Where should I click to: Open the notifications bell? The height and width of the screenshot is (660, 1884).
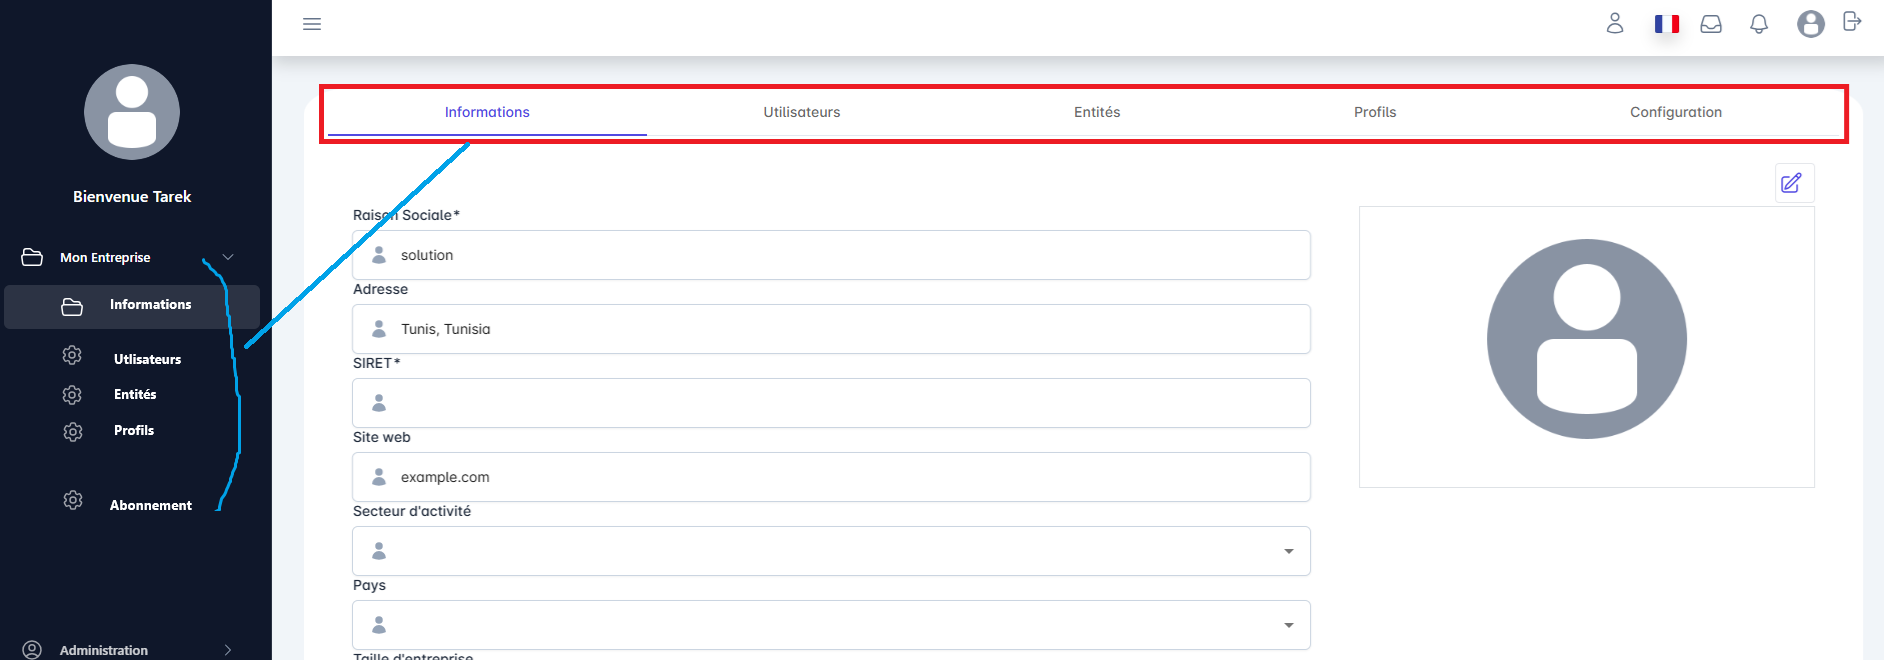(1759, 24)
